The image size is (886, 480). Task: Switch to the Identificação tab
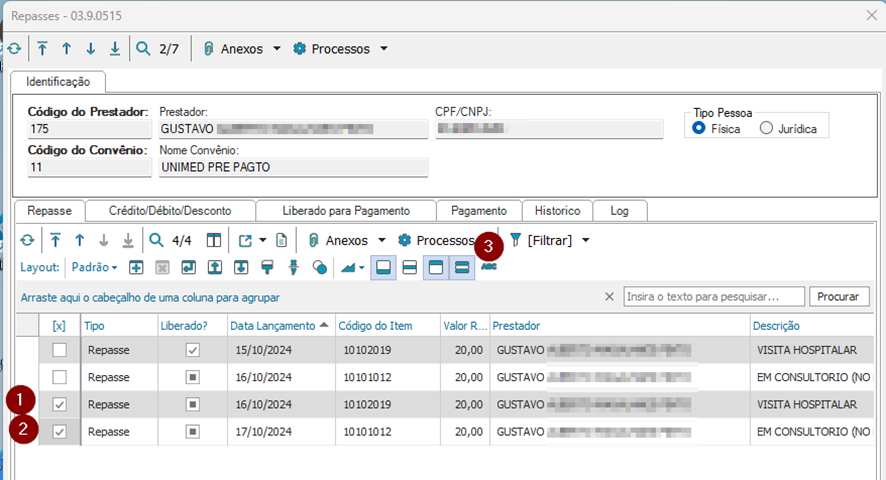(x=58, y=82)
